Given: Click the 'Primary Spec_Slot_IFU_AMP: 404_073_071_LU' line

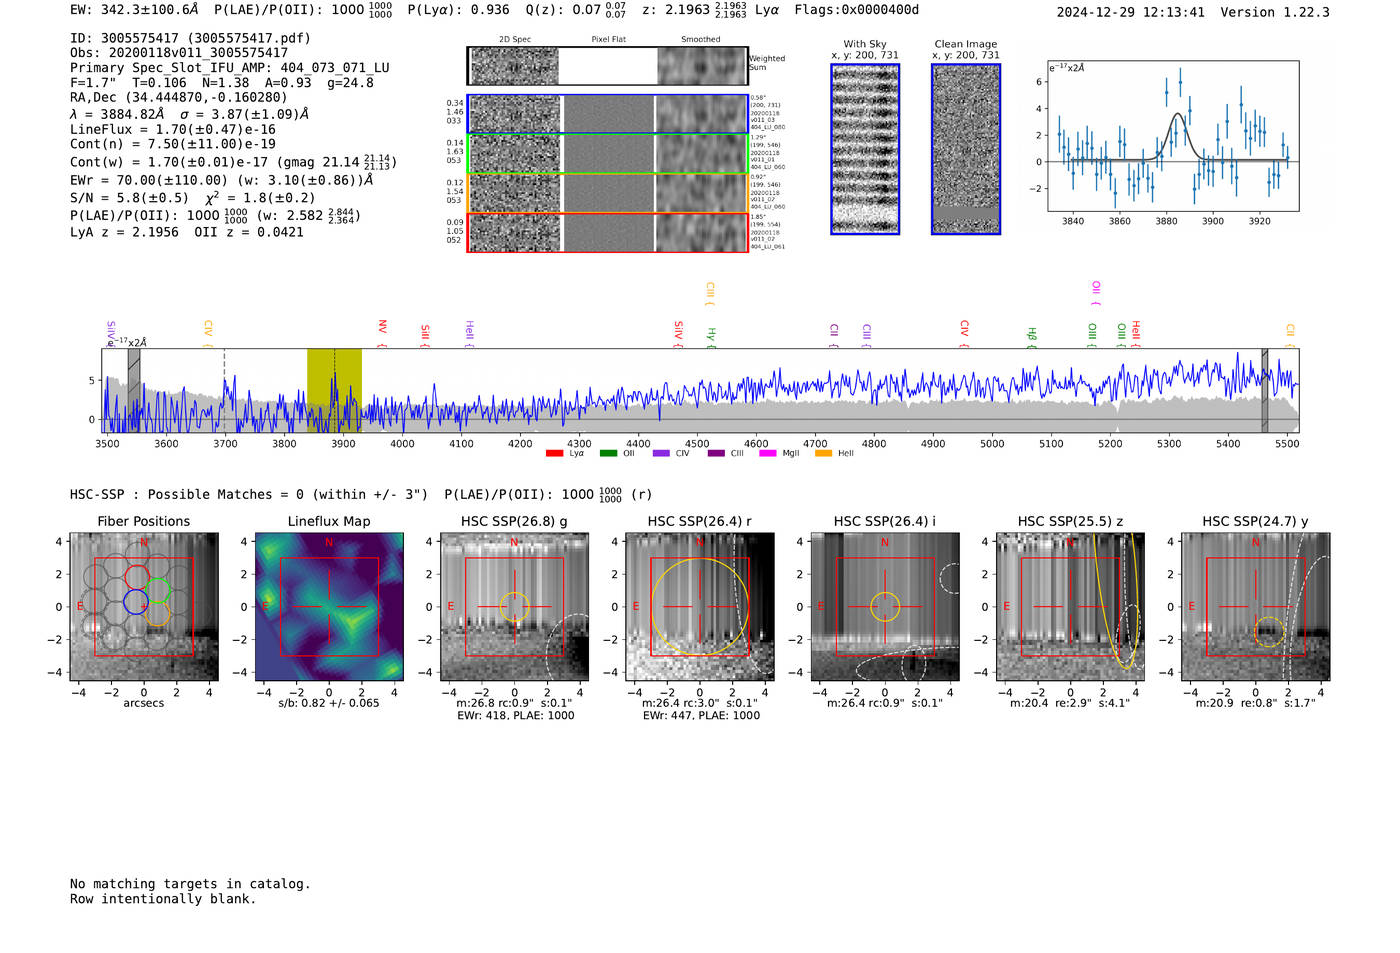Looking at the screenshot, I should pyautogui.click(x=230, y=68).
